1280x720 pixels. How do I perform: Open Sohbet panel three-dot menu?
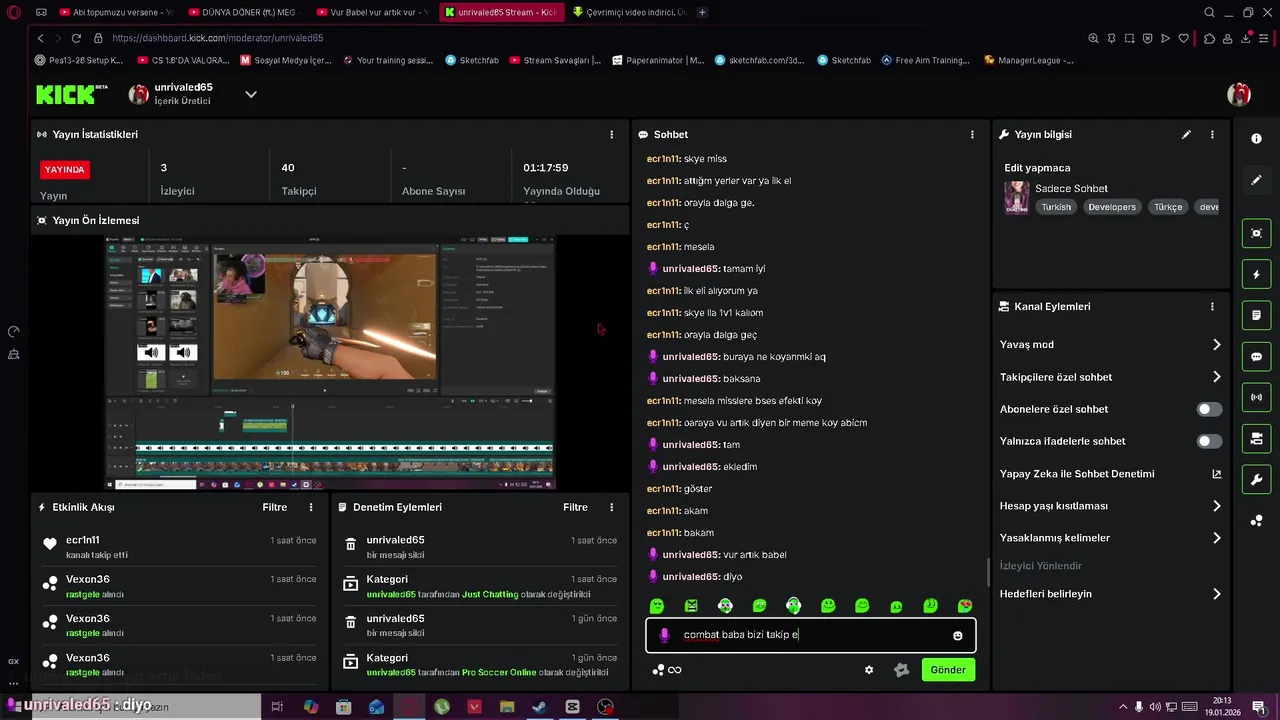972,134
